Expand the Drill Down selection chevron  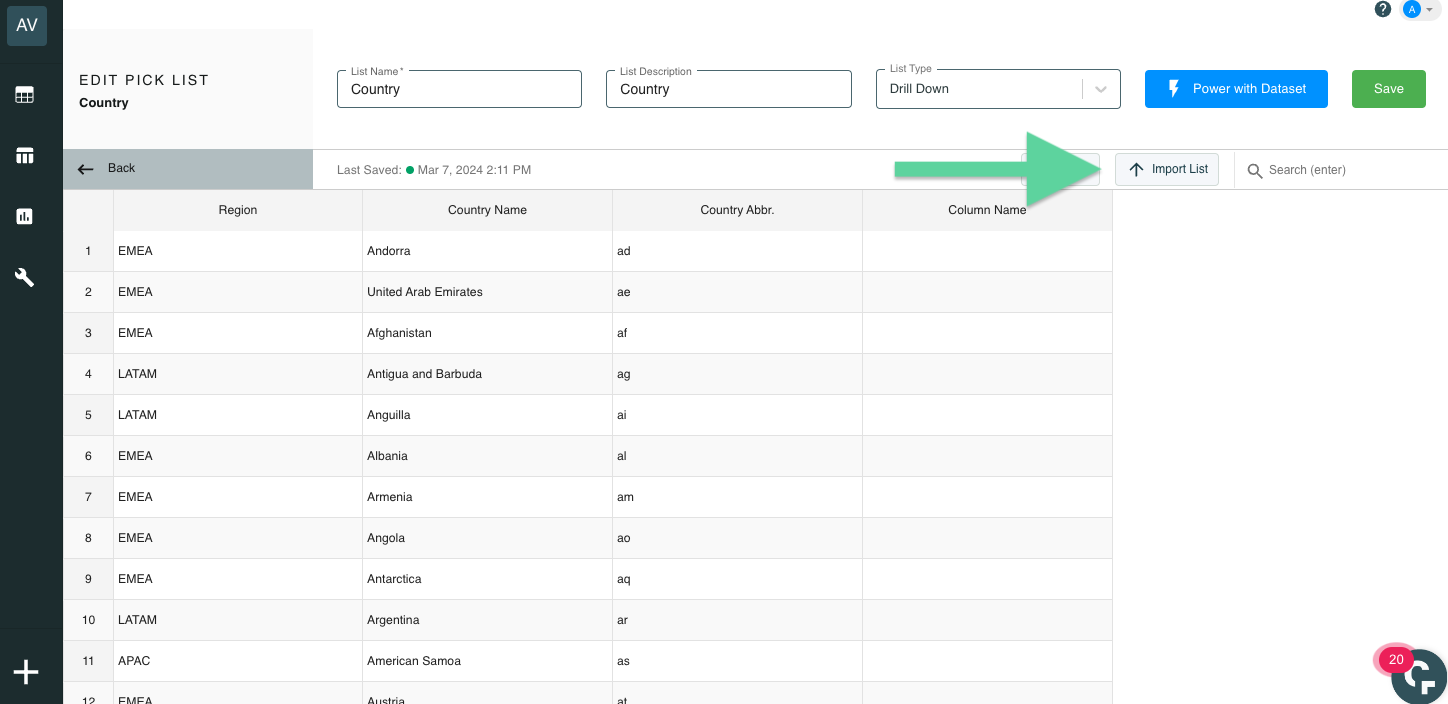coord(1101,89)
